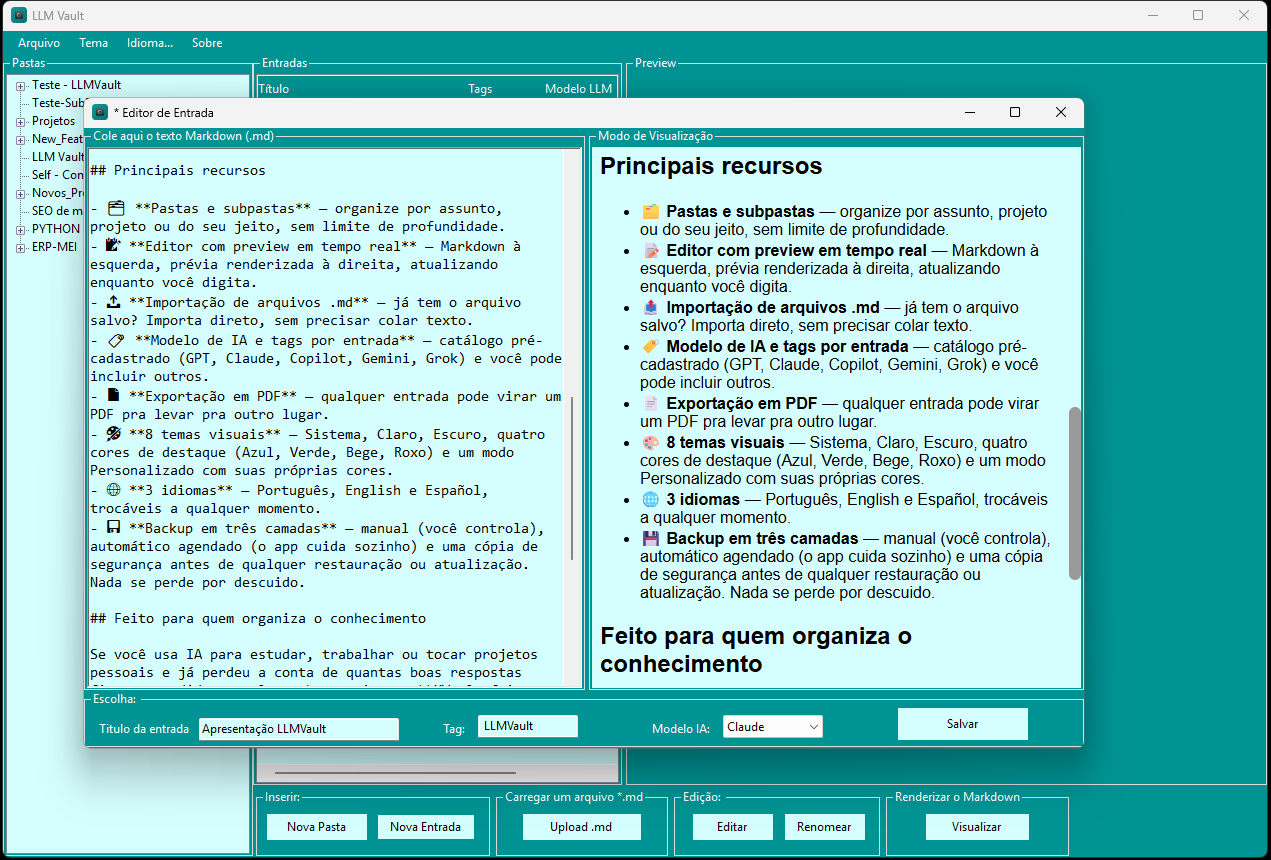Click the Tag field containing LLMVault
The image size is (1271, 860).
(x=528, y=726)
